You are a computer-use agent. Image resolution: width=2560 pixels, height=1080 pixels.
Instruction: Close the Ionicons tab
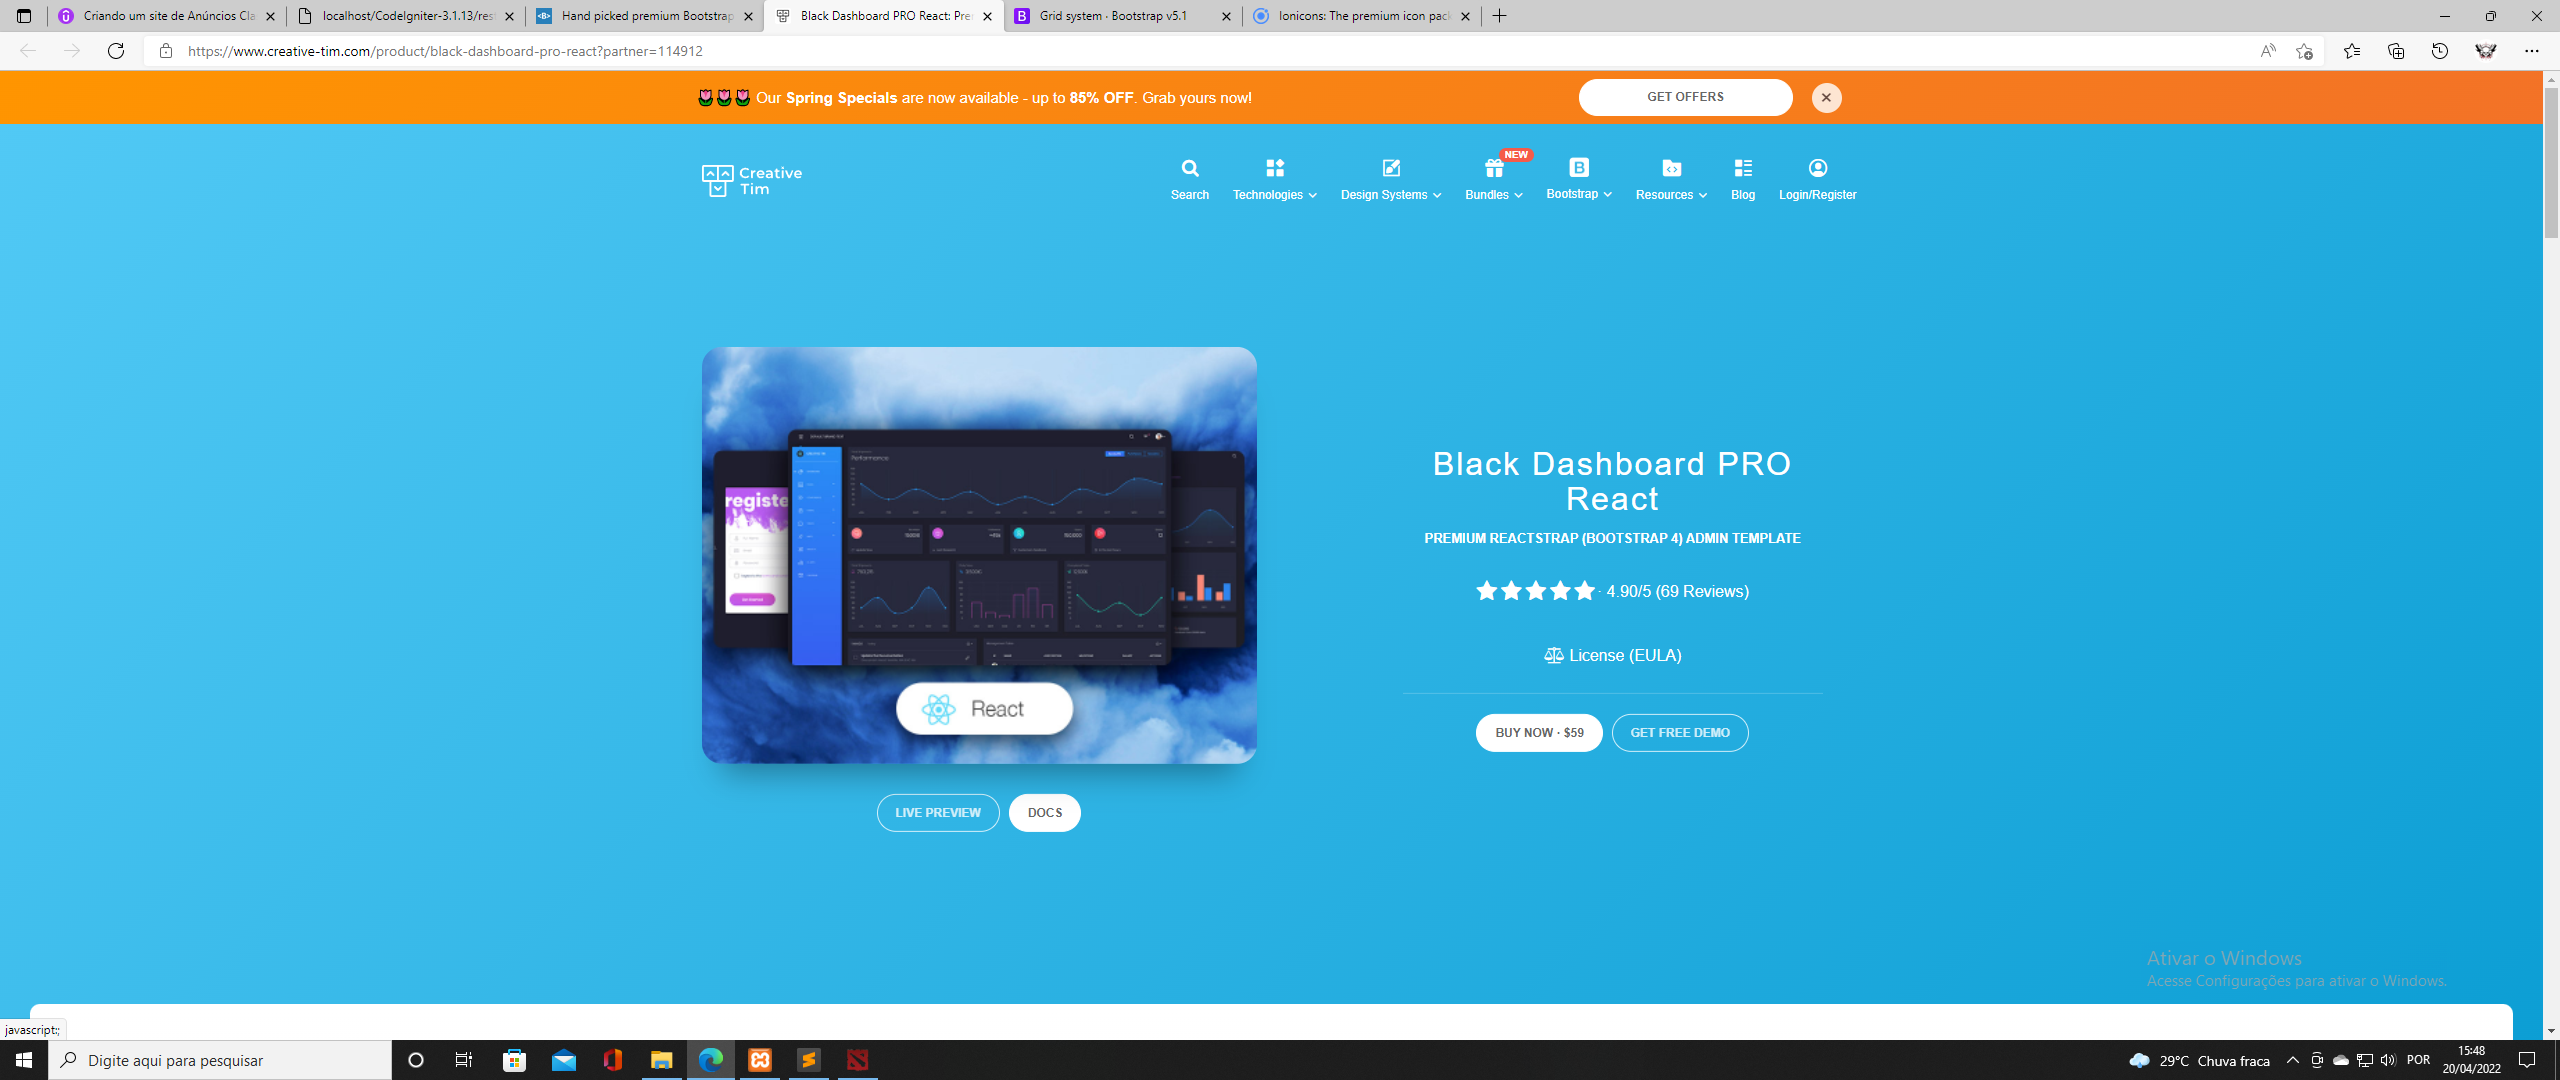click(1465, 16)
